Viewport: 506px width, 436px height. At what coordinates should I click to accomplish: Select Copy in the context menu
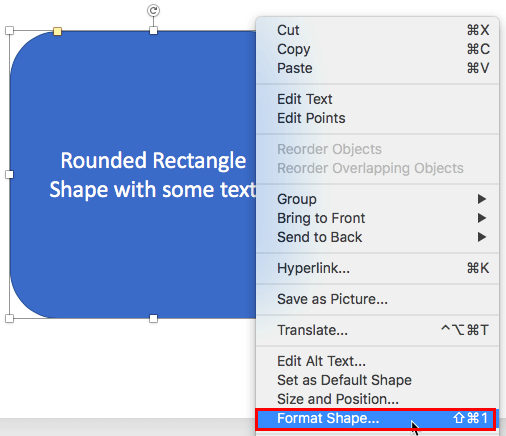tap(377, 49)
